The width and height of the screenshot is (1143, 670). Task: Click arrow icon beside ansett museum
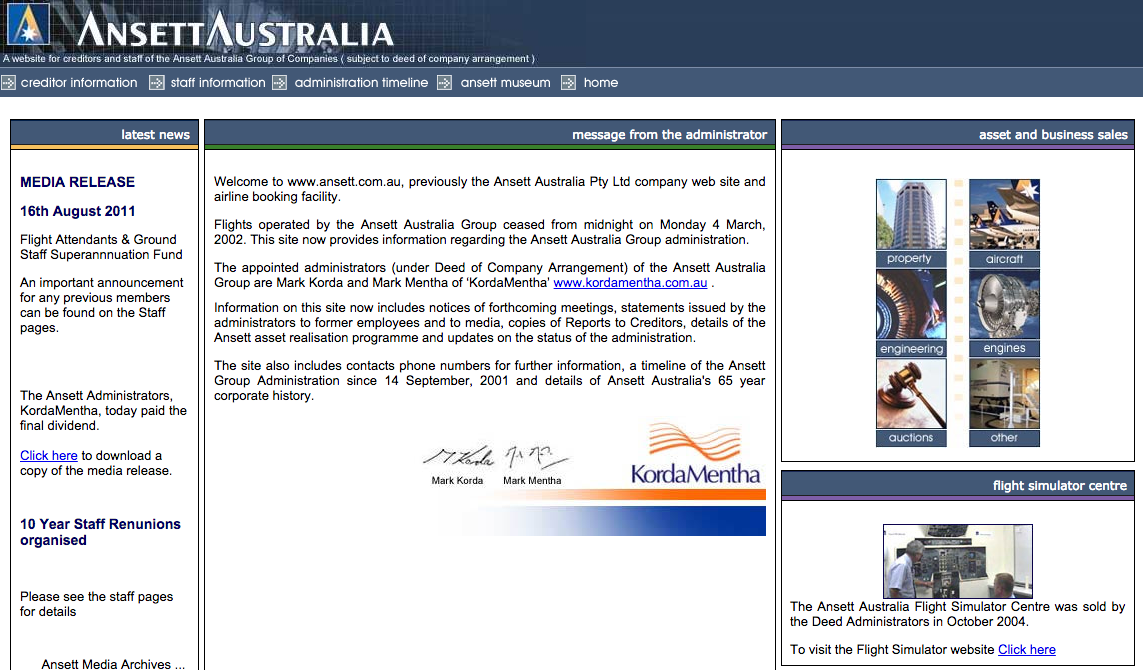[x=444, y=83]
